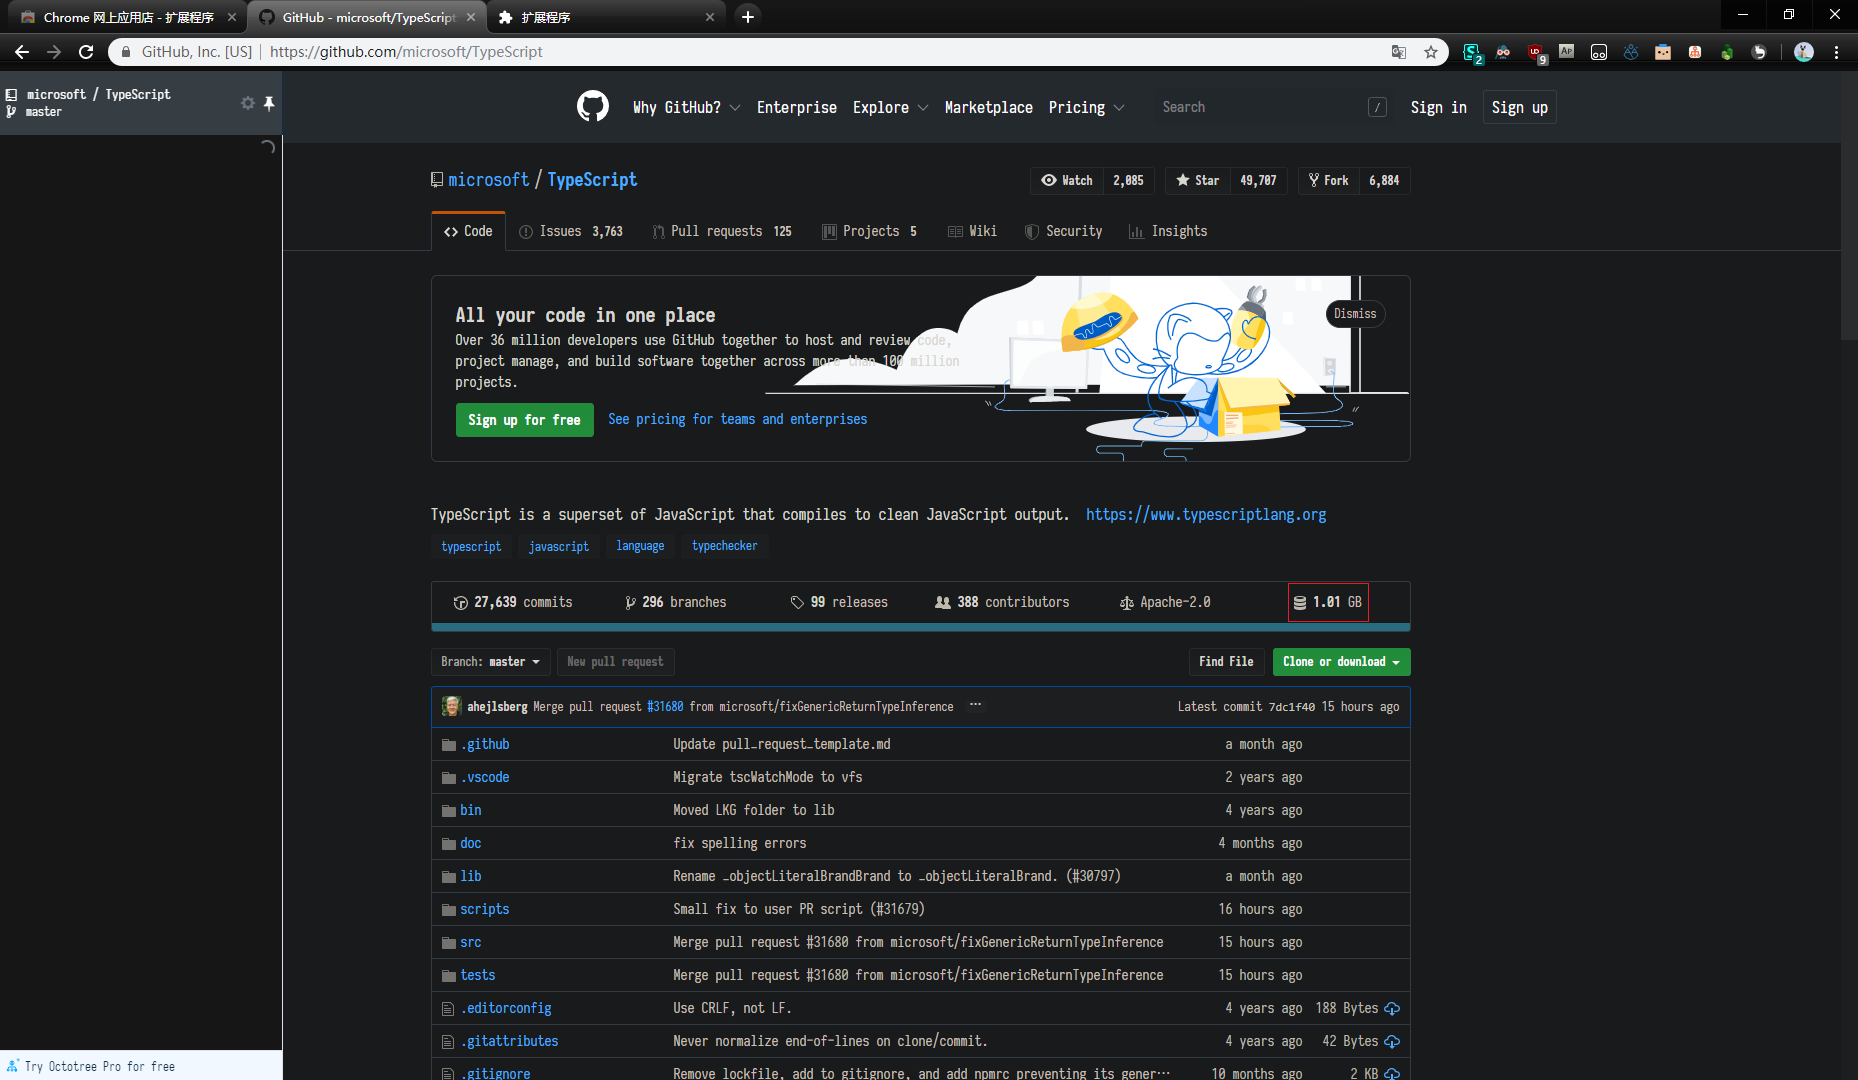Open the .github folder

(x=485, y=744)
